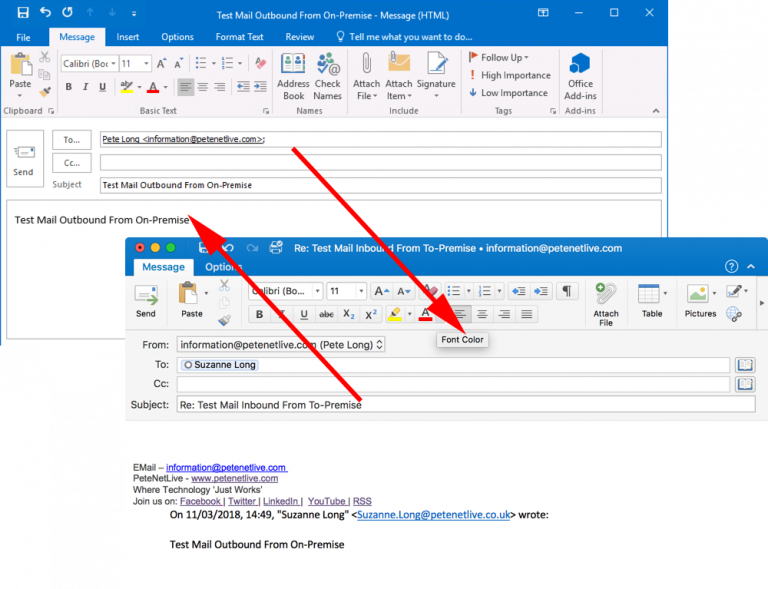Image resolution: width=768 pixels, height=589 pixels.
Task: Open Attach File dropdown in Windows Outlook
Action: point(366,76)
